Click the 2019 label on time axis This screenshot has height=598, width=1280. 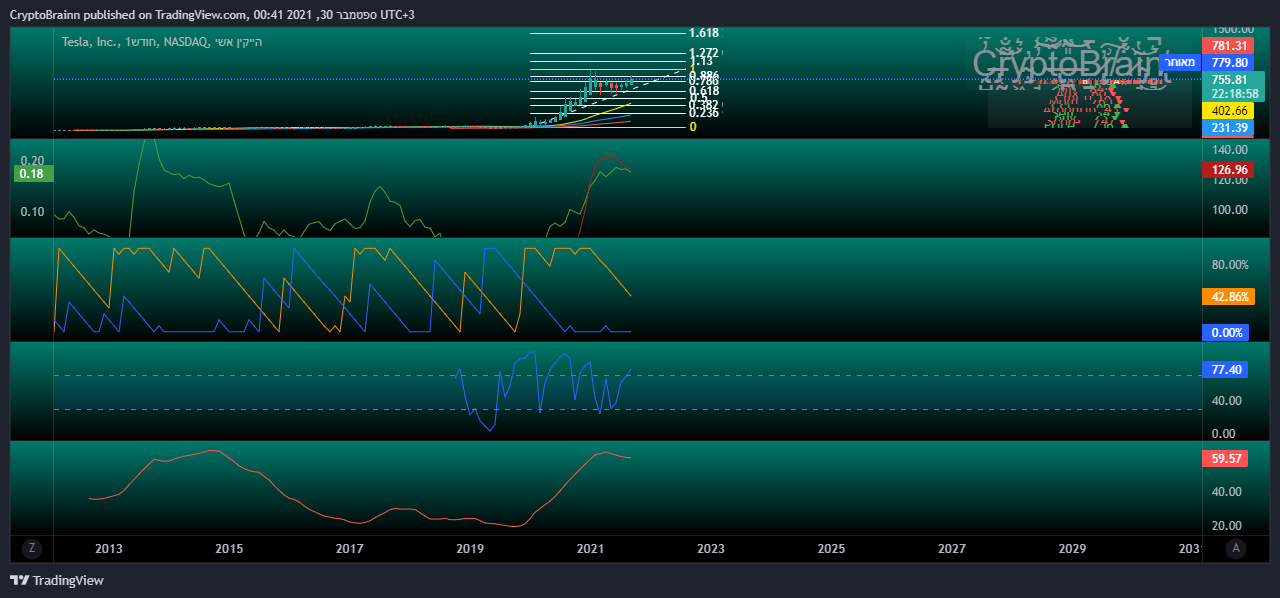(470, 549)
